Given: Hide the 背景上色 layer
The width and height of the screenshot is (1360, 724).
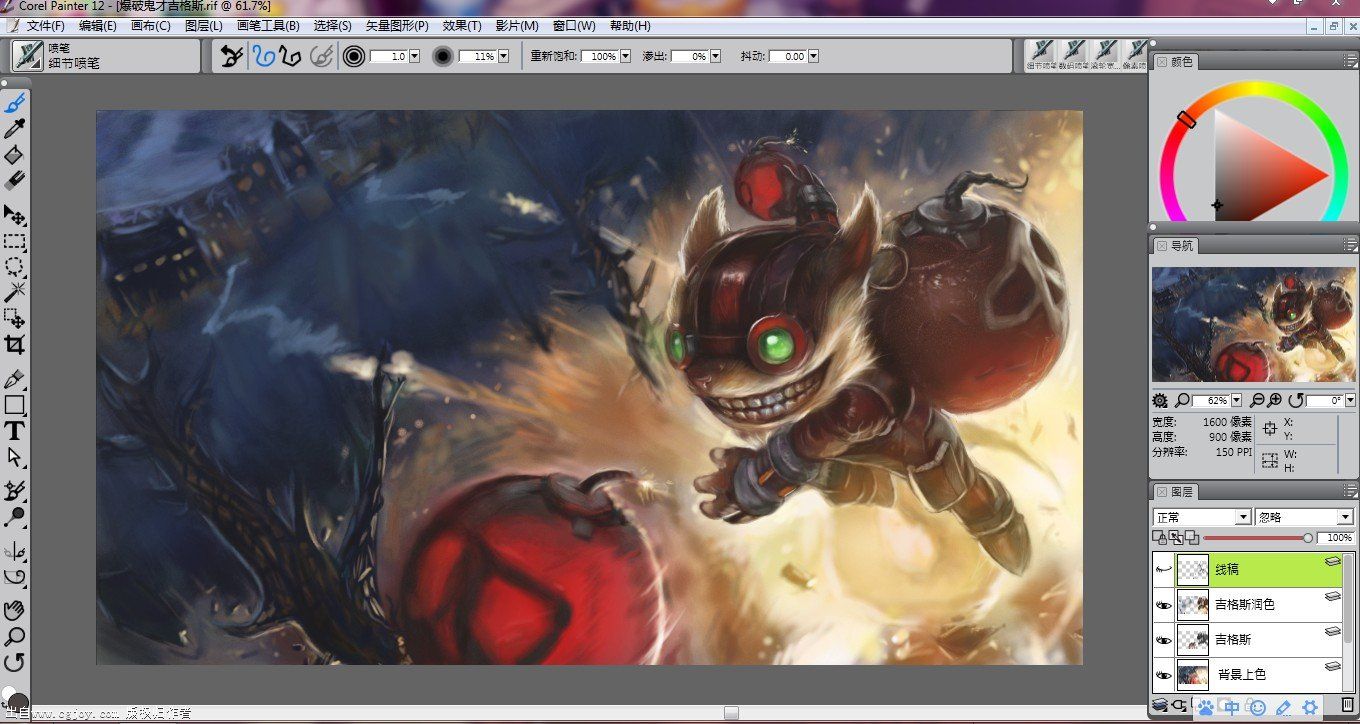Looking at the screenshot, I should click(x=1163, y=675).
